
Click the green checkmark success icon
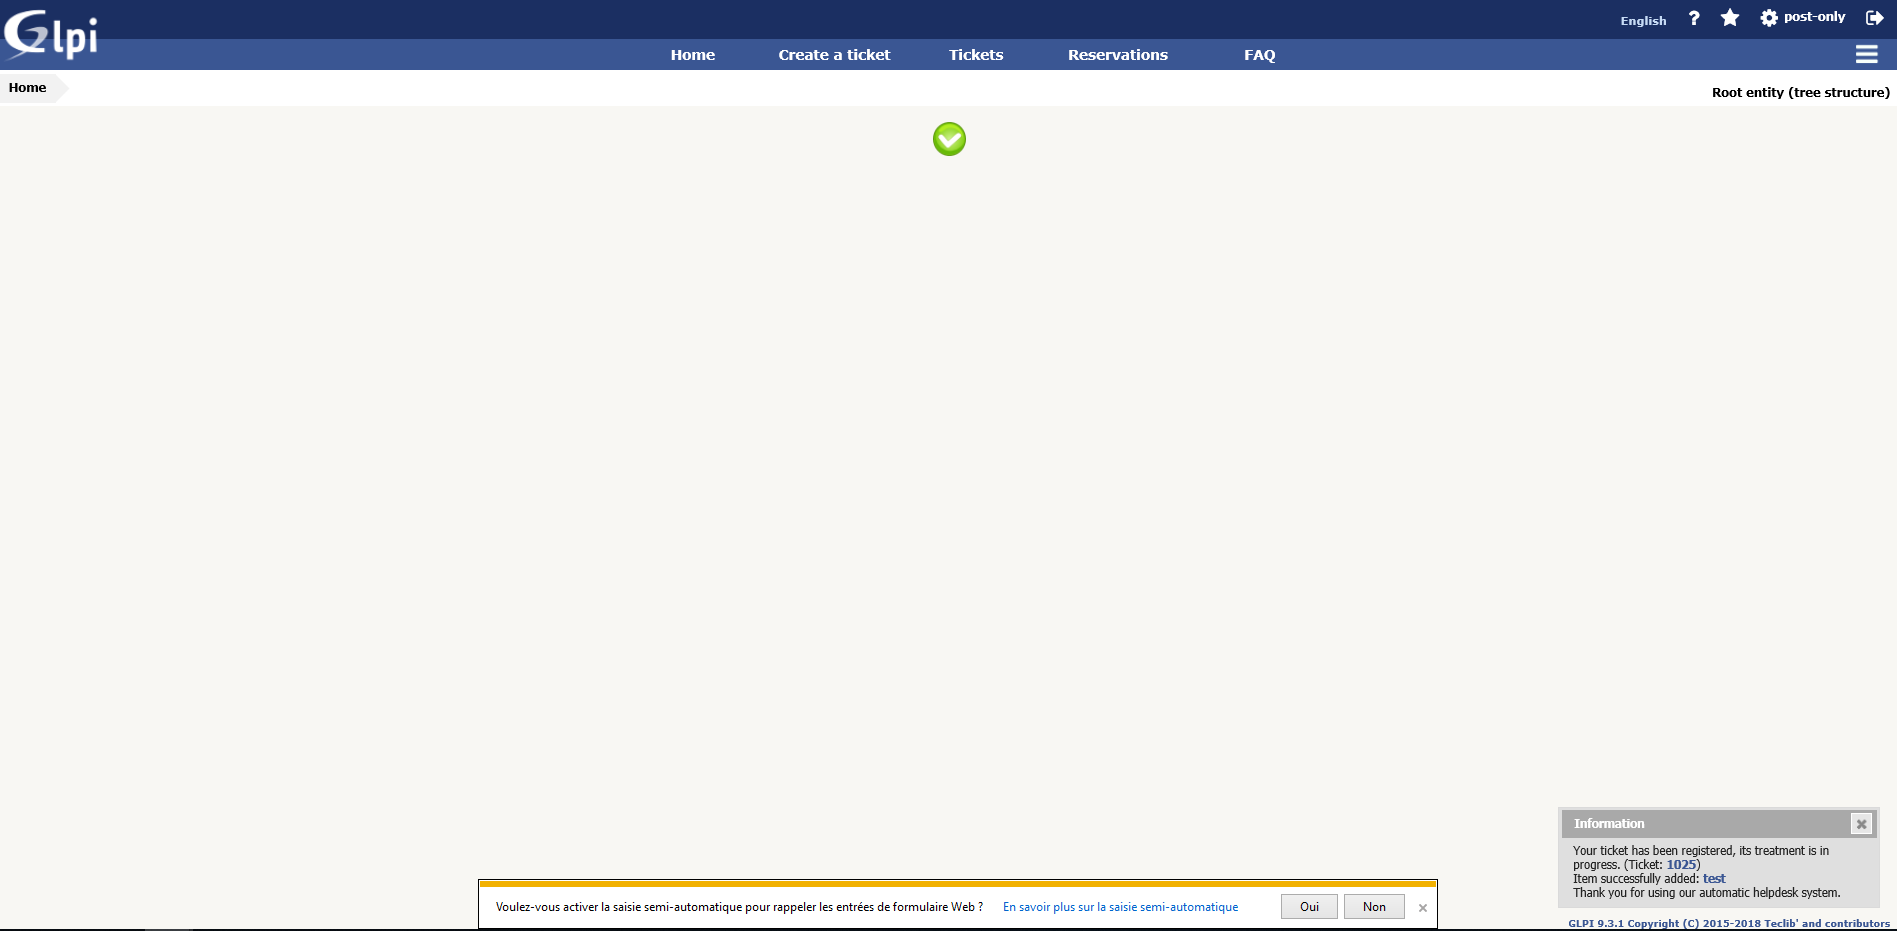tap(949, 139)
